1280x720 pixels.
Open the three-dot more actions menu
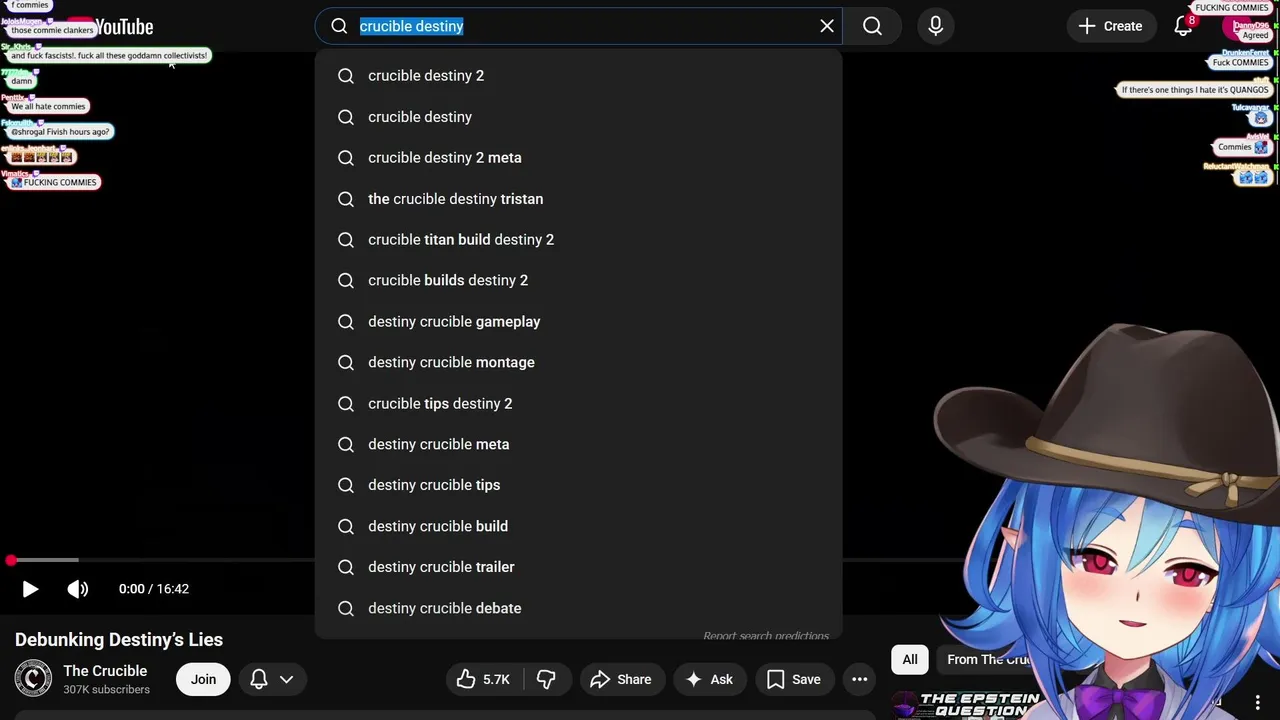pyautogui.click(x=860, y=679)
